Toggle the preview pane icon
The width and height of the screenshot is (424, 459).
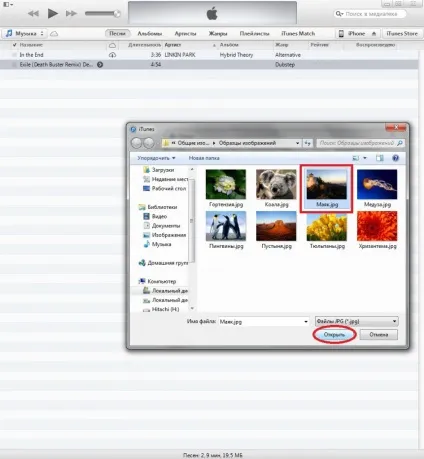pos(380,158)
